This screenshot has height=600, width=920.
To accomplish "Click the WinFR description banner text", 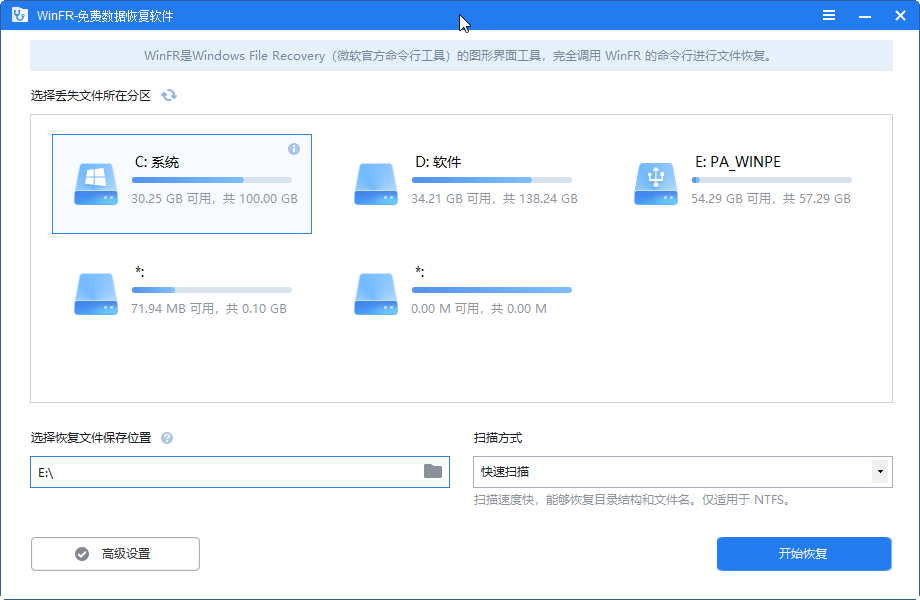I will point(459,56).
